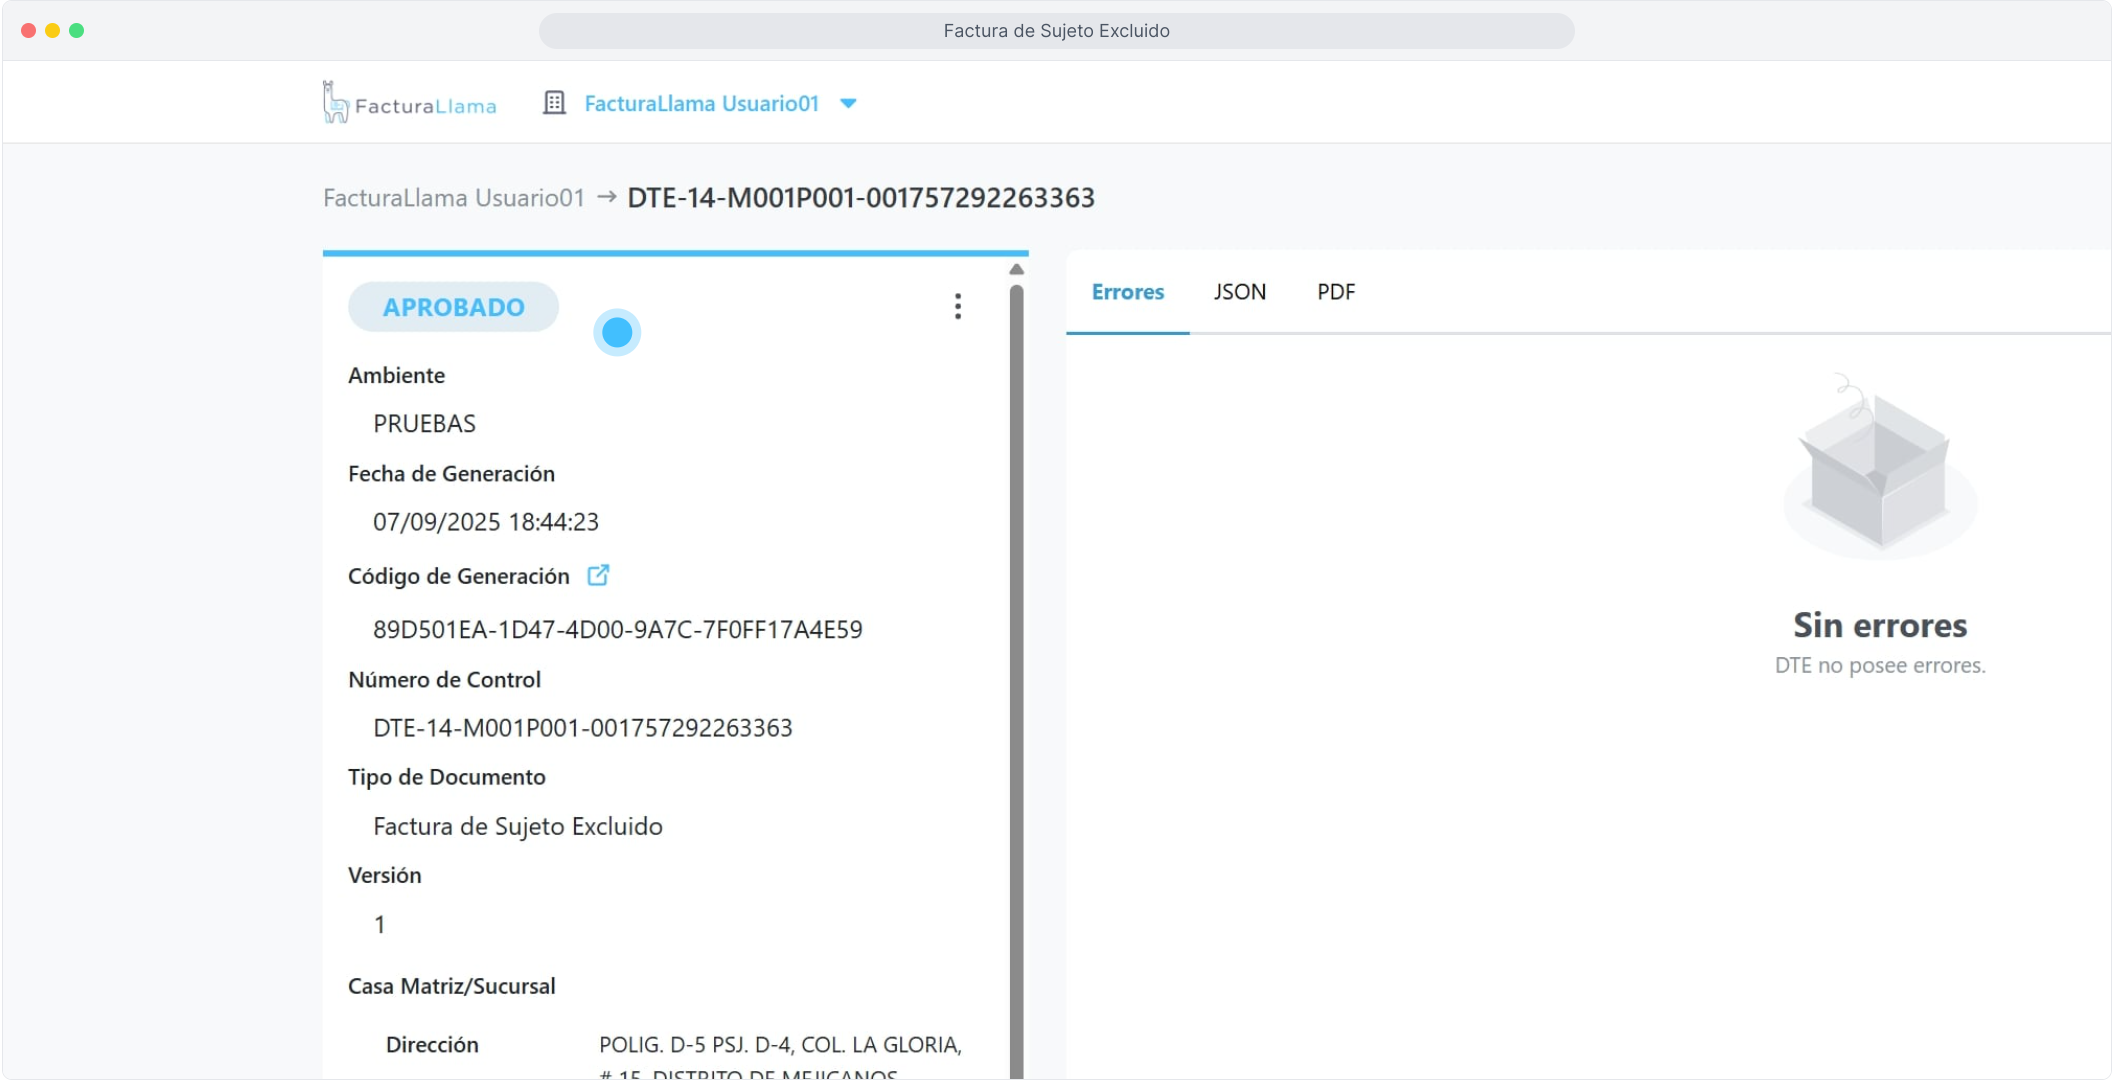Click the DTE-14 breadcrumb title

click(x=860, y=198)
